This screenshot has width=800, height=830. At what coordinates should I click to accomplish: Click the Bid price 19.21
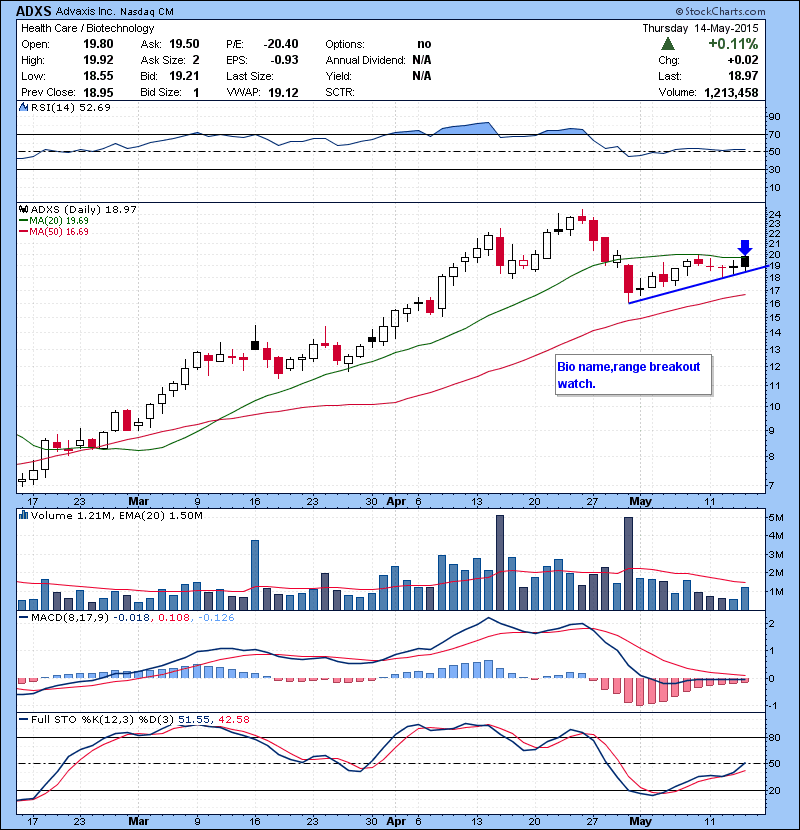click(184, 76)
